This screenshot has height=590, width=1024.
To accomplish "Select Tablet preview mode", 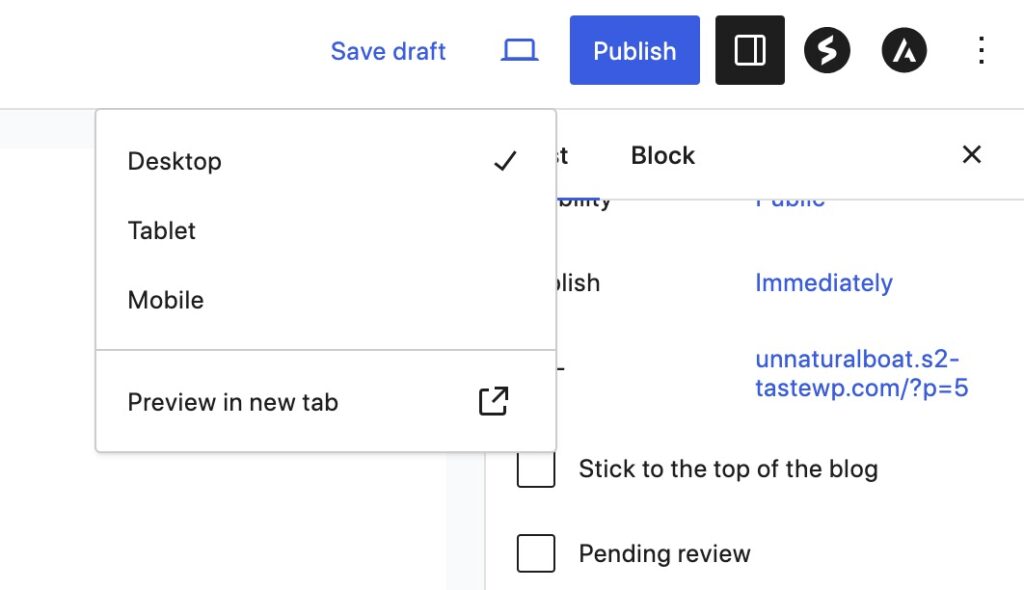I will [x=162, y=231].
